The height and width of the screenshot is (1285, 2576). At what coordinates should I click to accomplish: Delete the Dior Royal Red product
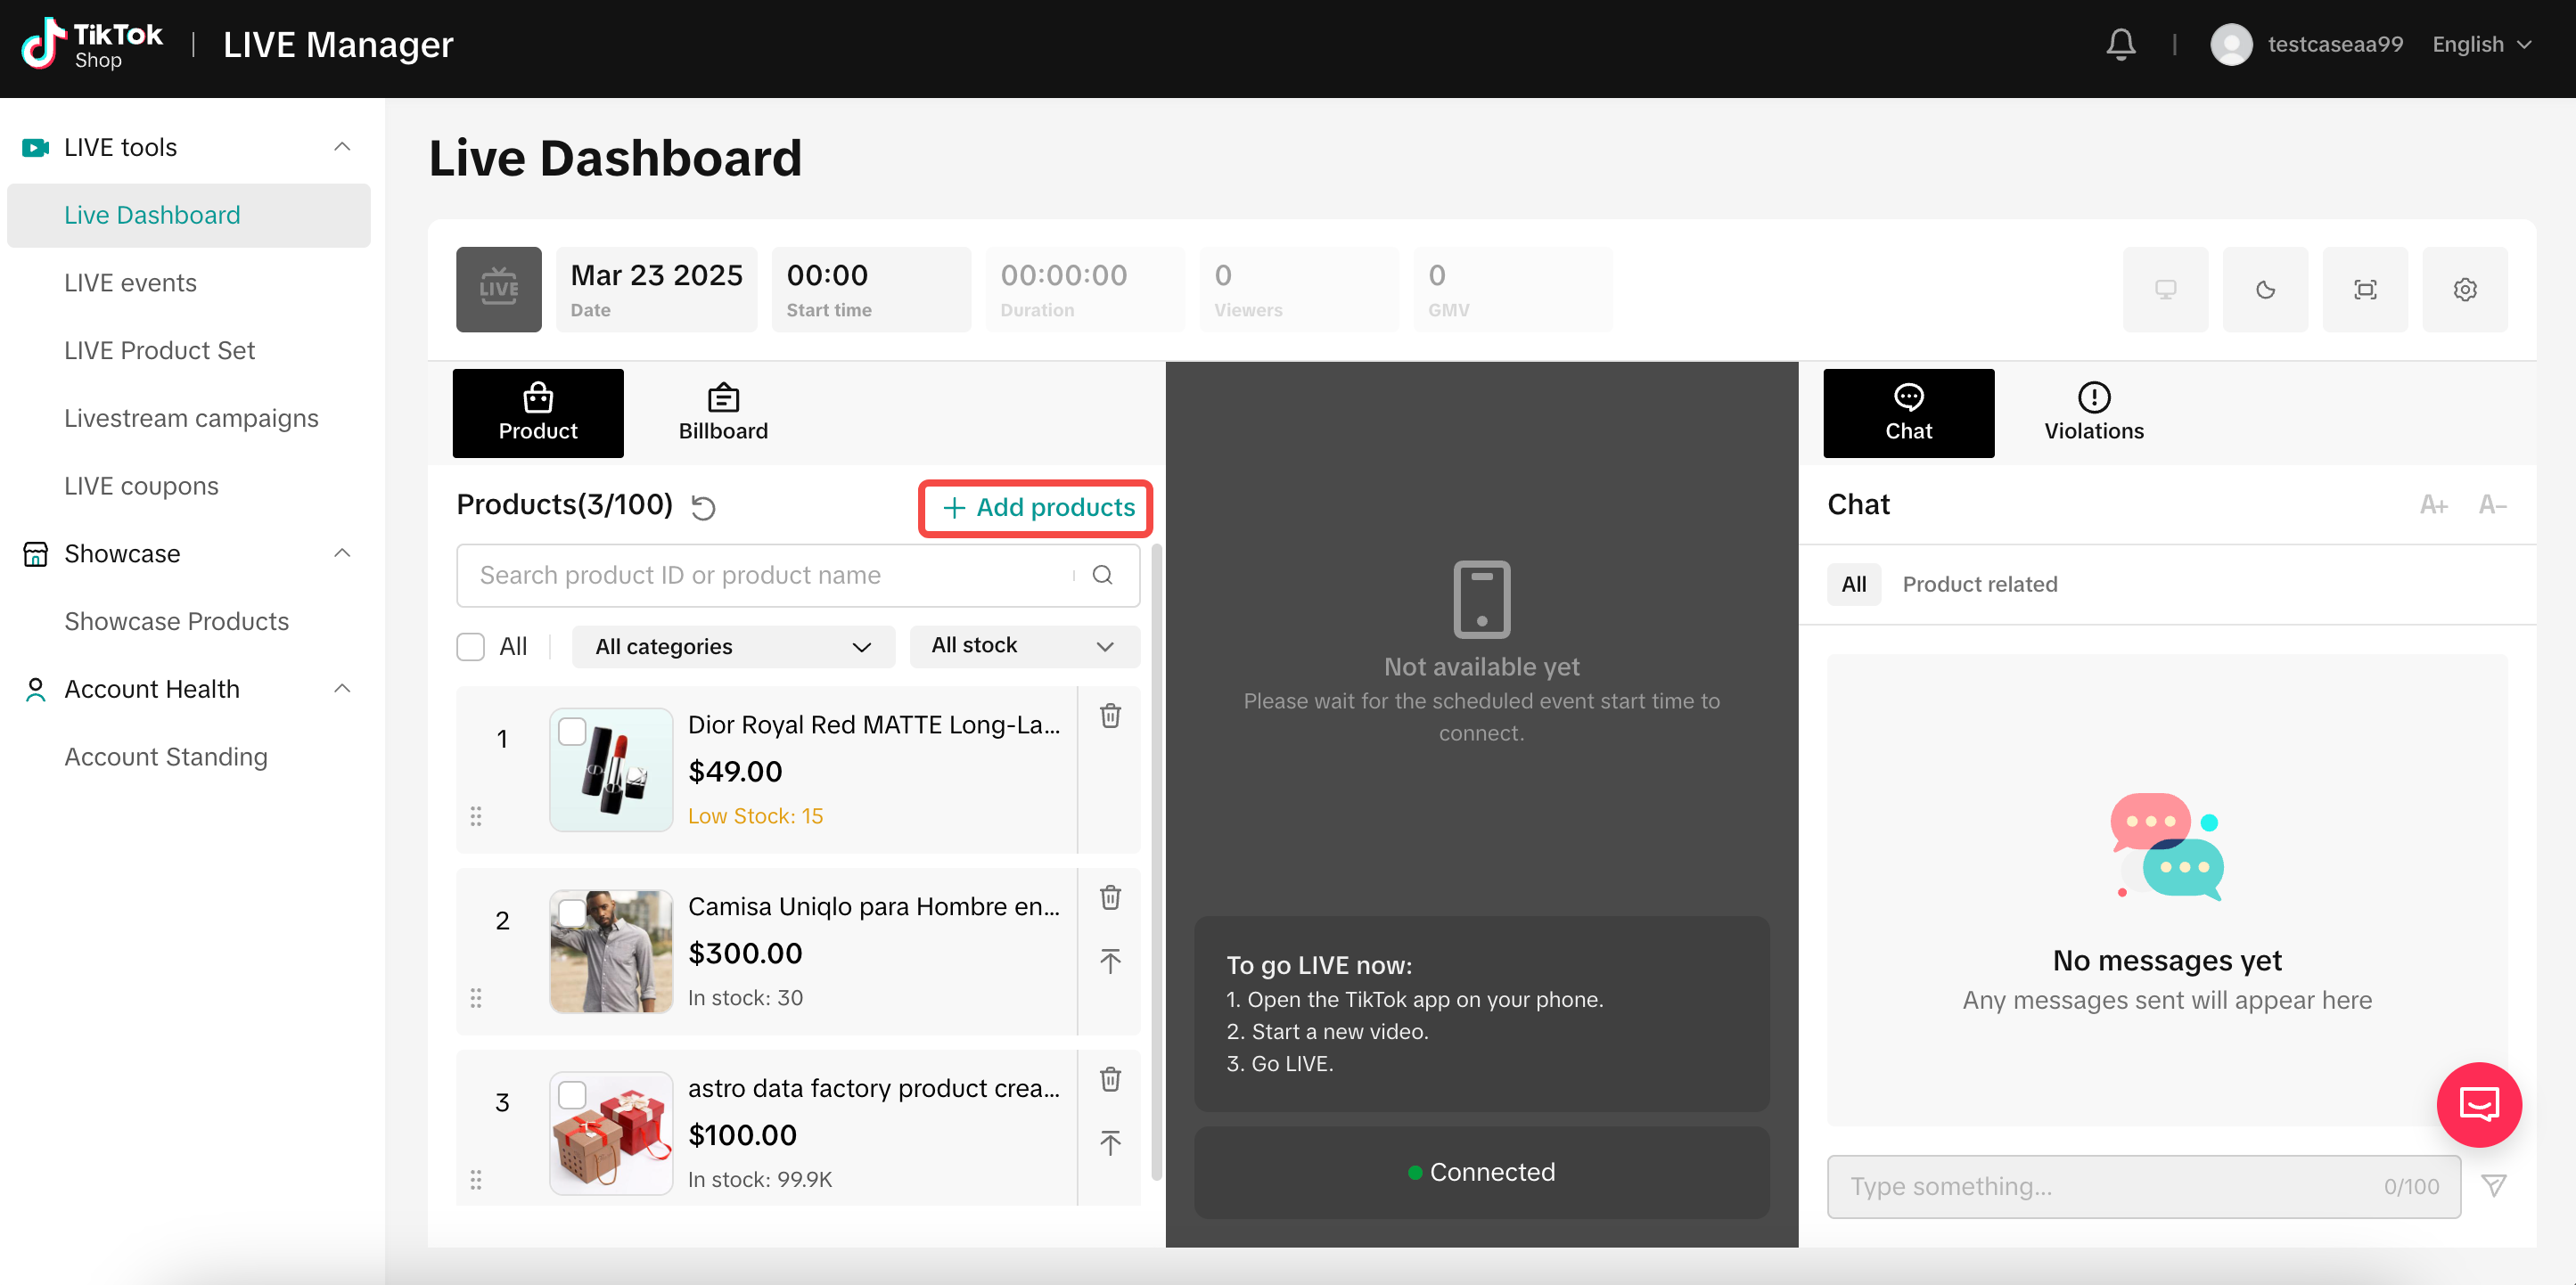(1110, 716)
